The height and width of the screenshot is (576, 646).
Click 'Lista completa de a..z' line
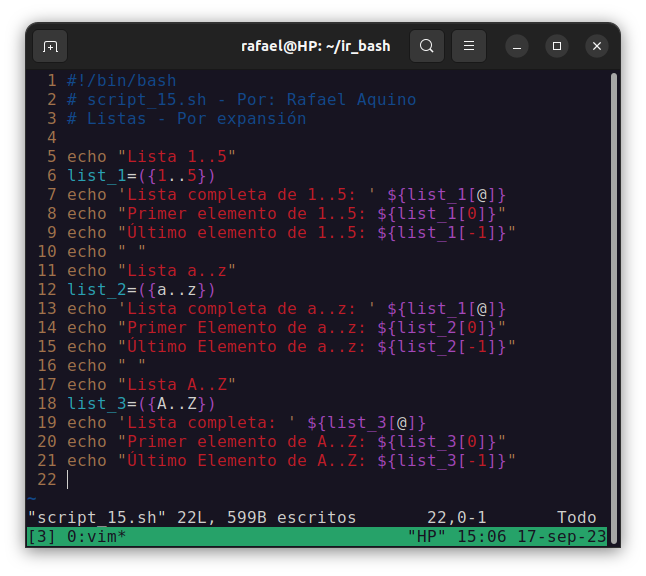286,309
